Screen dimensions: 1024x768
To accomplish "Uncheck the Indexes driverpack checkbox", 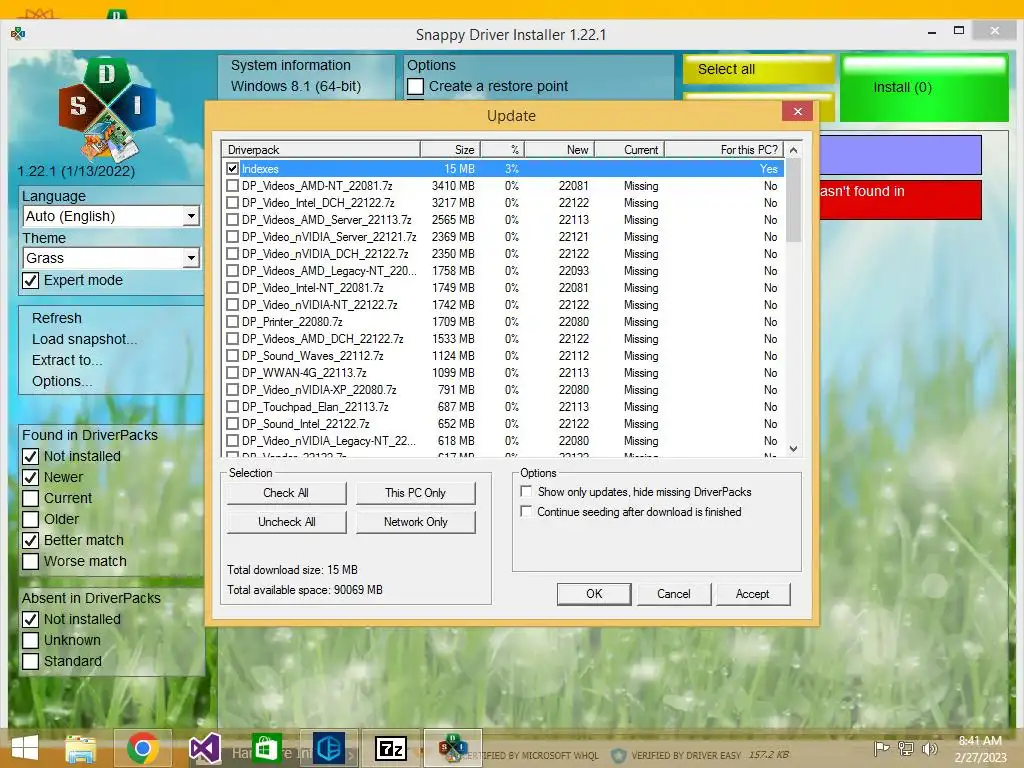I will point(232,168).
